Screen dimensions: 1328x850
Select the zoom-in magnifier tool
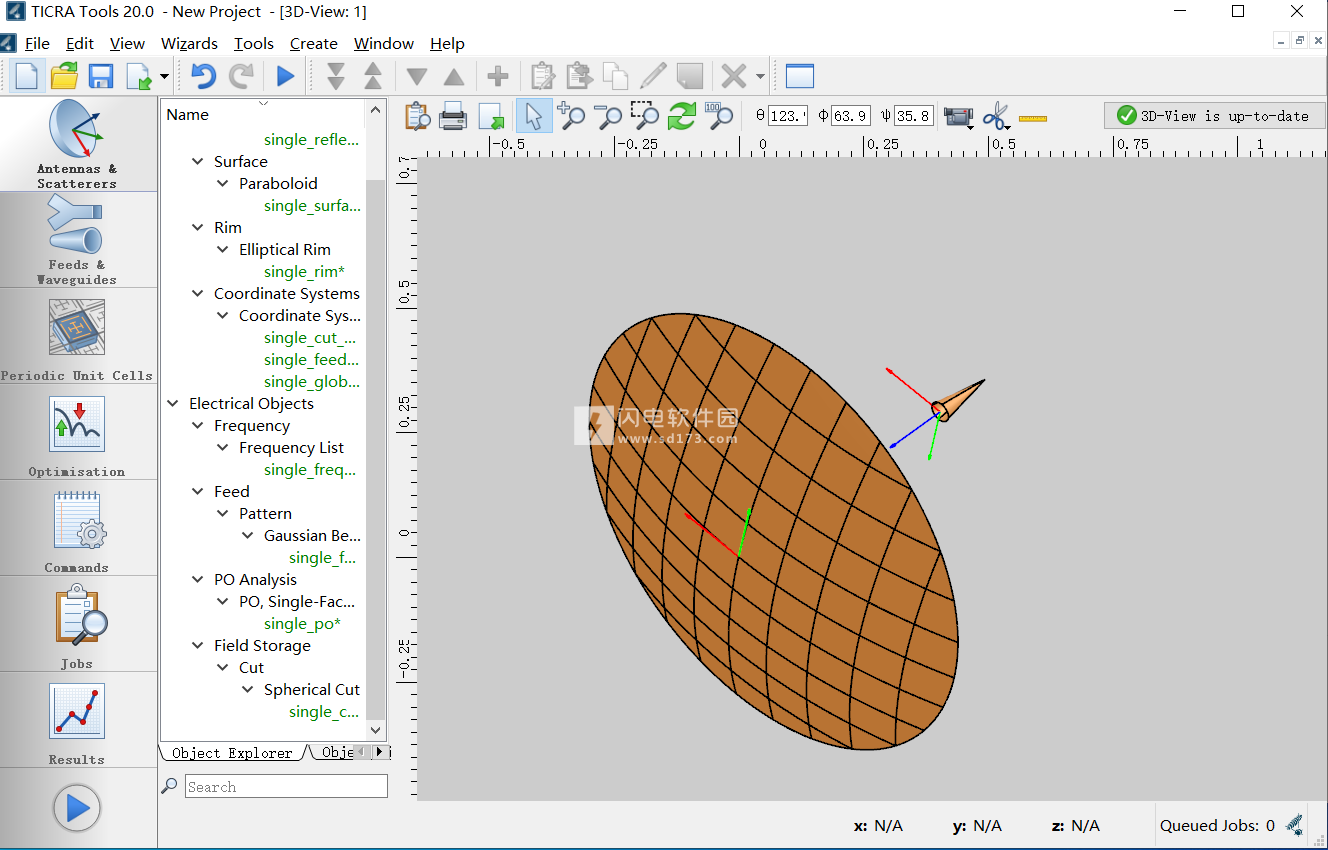click(x=571, y=116)
